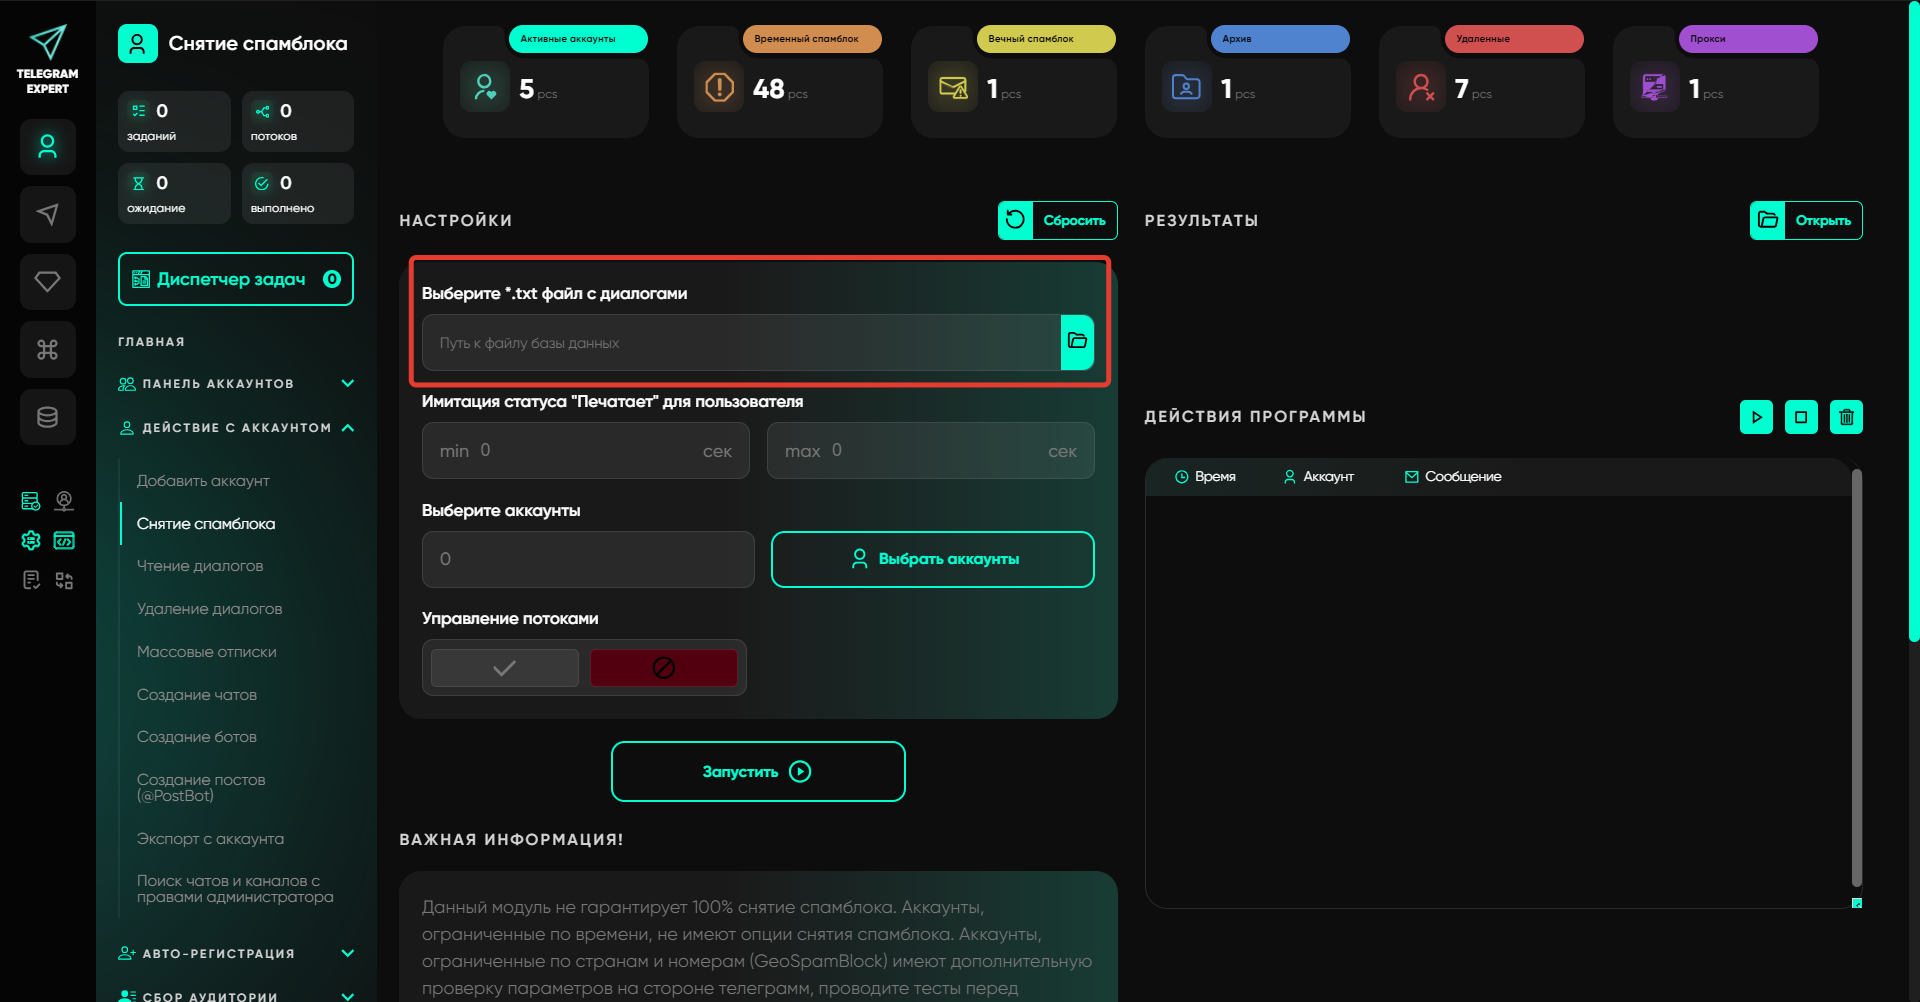
Task: Select Массовые отписки in sidebar menu
Action: tap(207, 652)
